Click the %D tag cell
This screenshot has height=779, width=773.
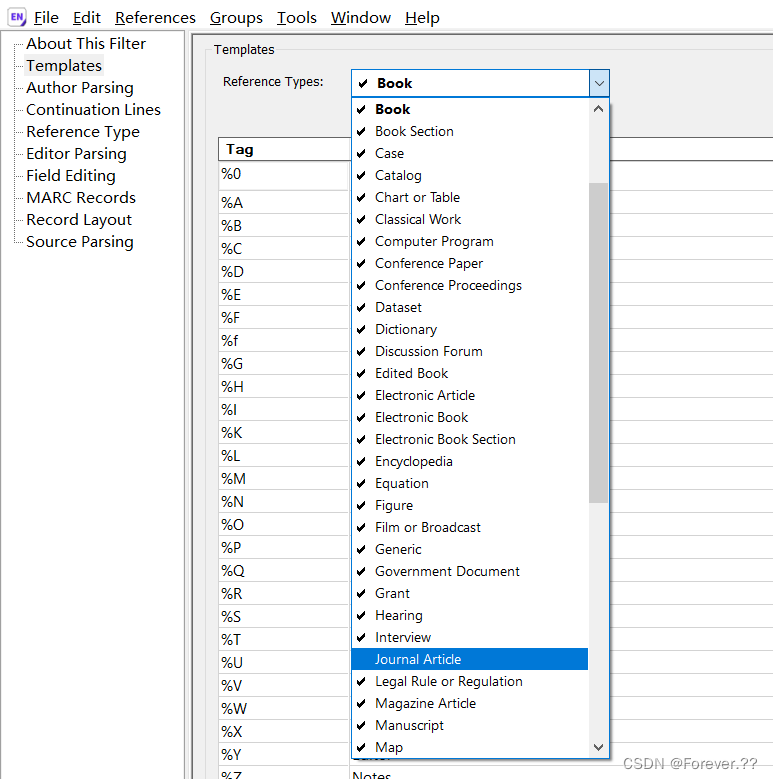click(283, 272)
